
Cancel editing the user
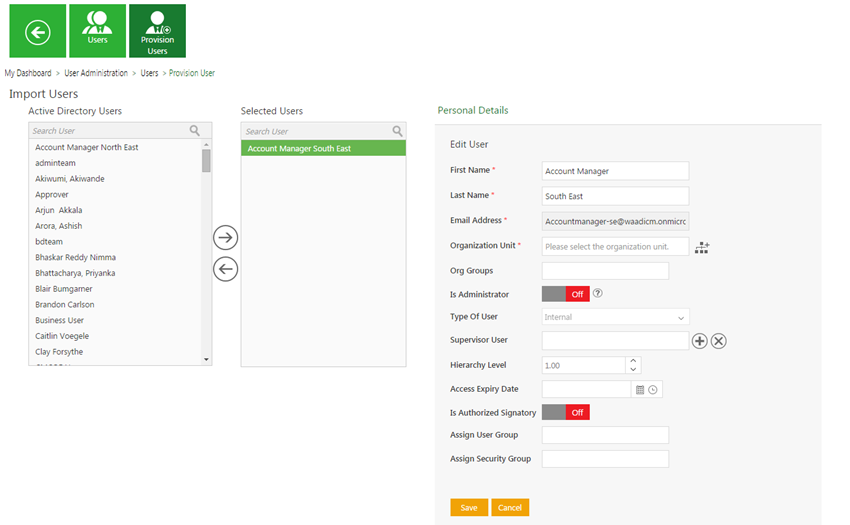click(510, 508)
